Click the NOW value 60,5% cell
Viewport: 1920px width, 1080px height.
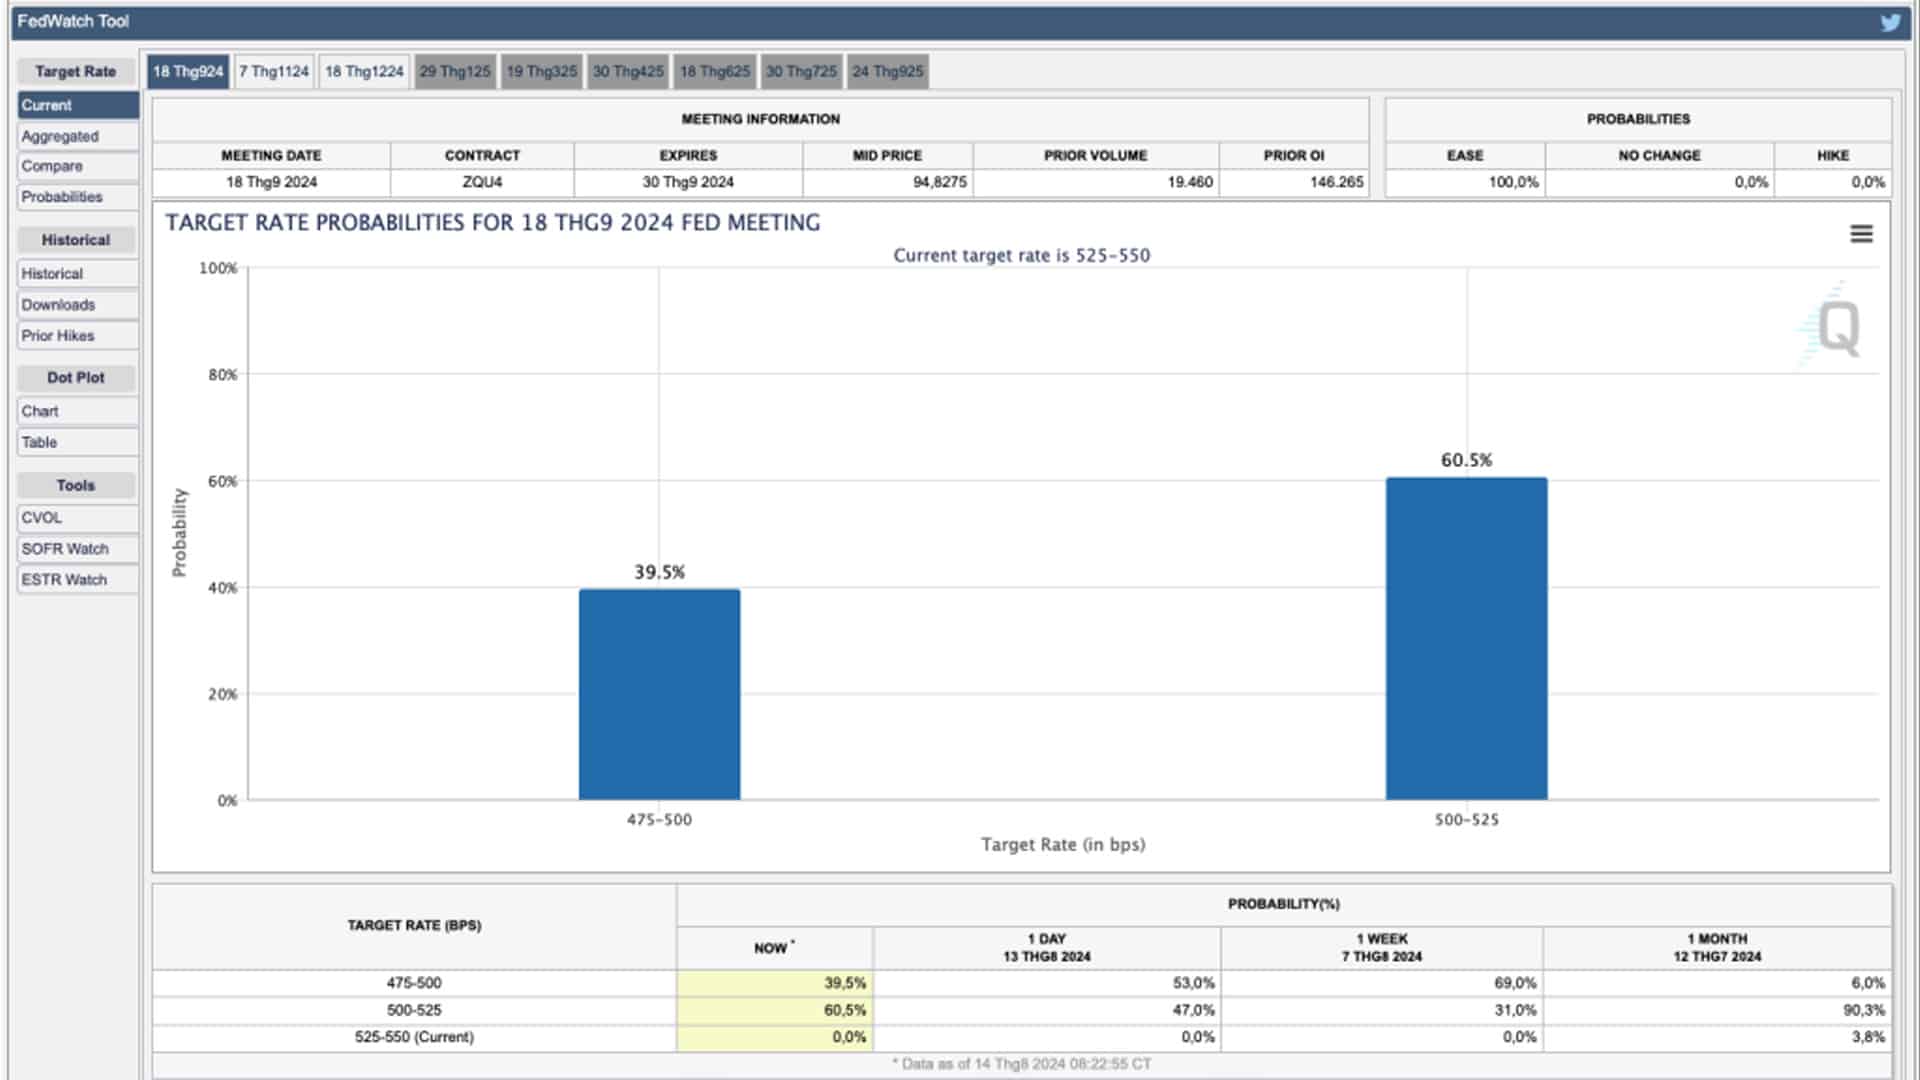click(x=775, y=1010)
